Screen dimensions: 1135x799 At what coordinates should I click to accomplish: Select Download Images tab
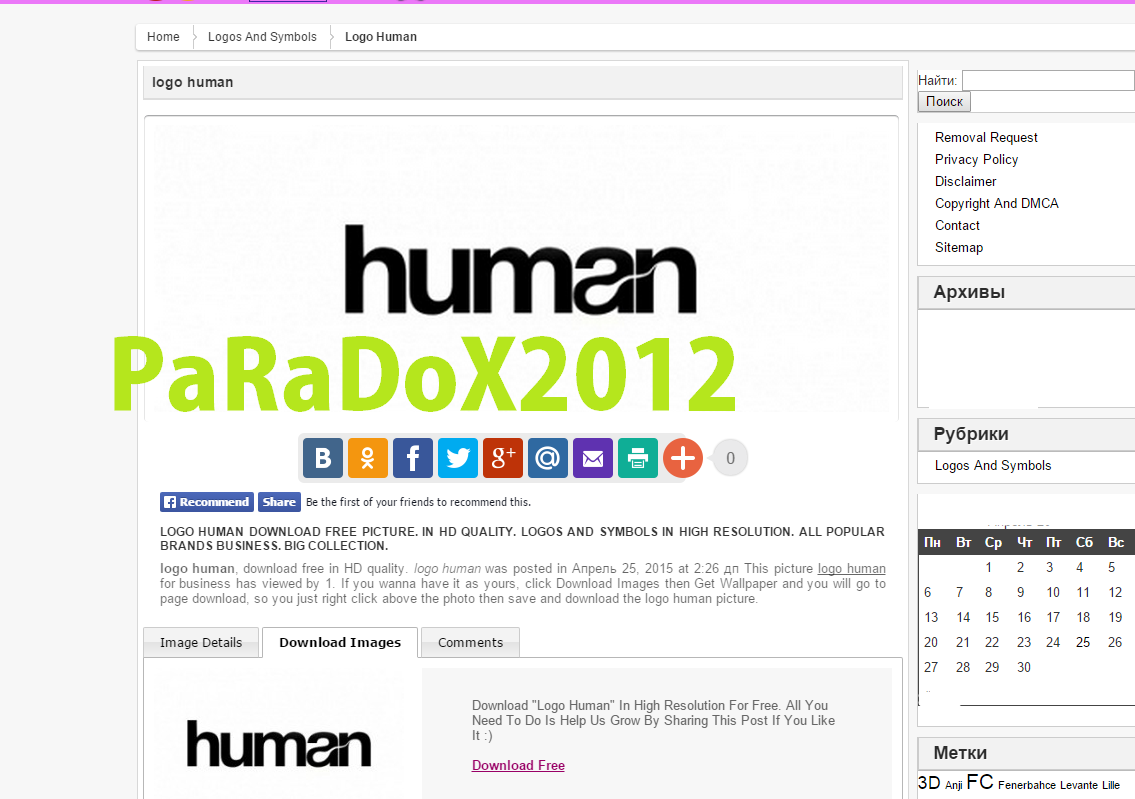340,643
